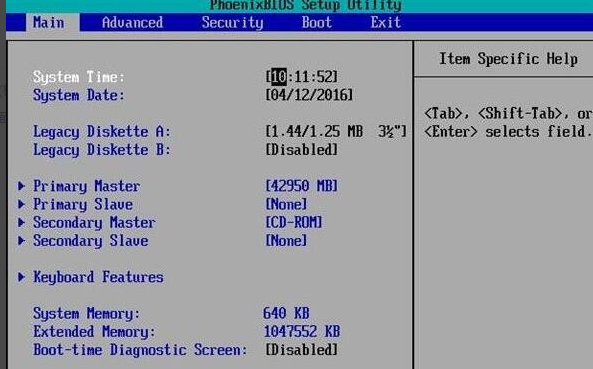Expand the Primary Master arrow
This screenshot has height=369, width=593.
click(x=22, y=186)
